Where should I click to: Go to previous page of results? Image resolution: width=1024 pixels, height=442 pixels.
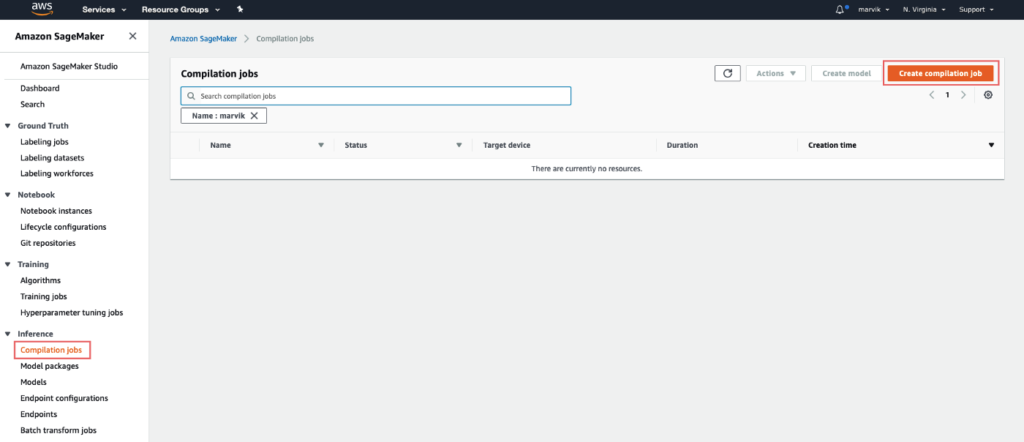932,95
